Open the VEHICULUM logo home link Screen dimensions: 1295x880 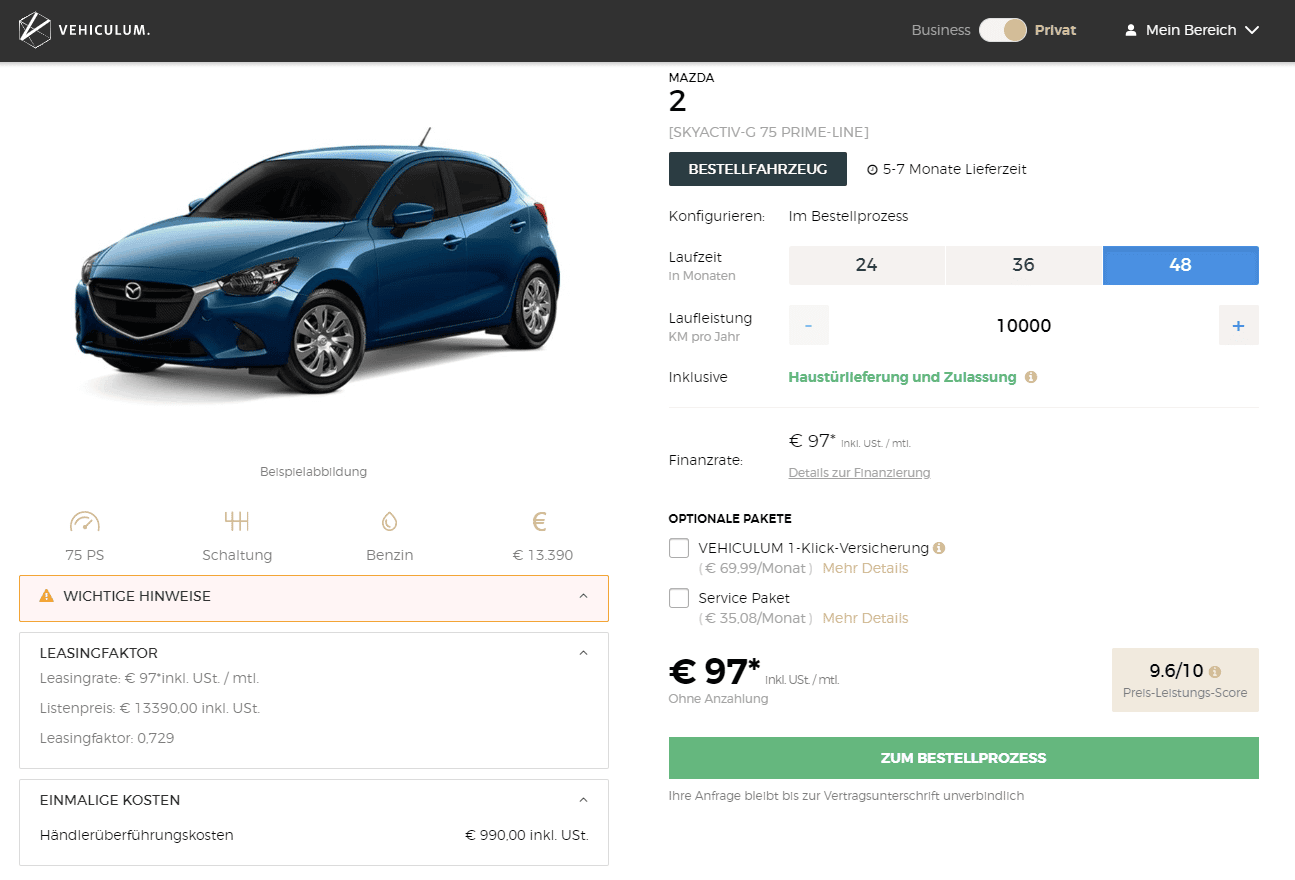click(x=84, y=30)
